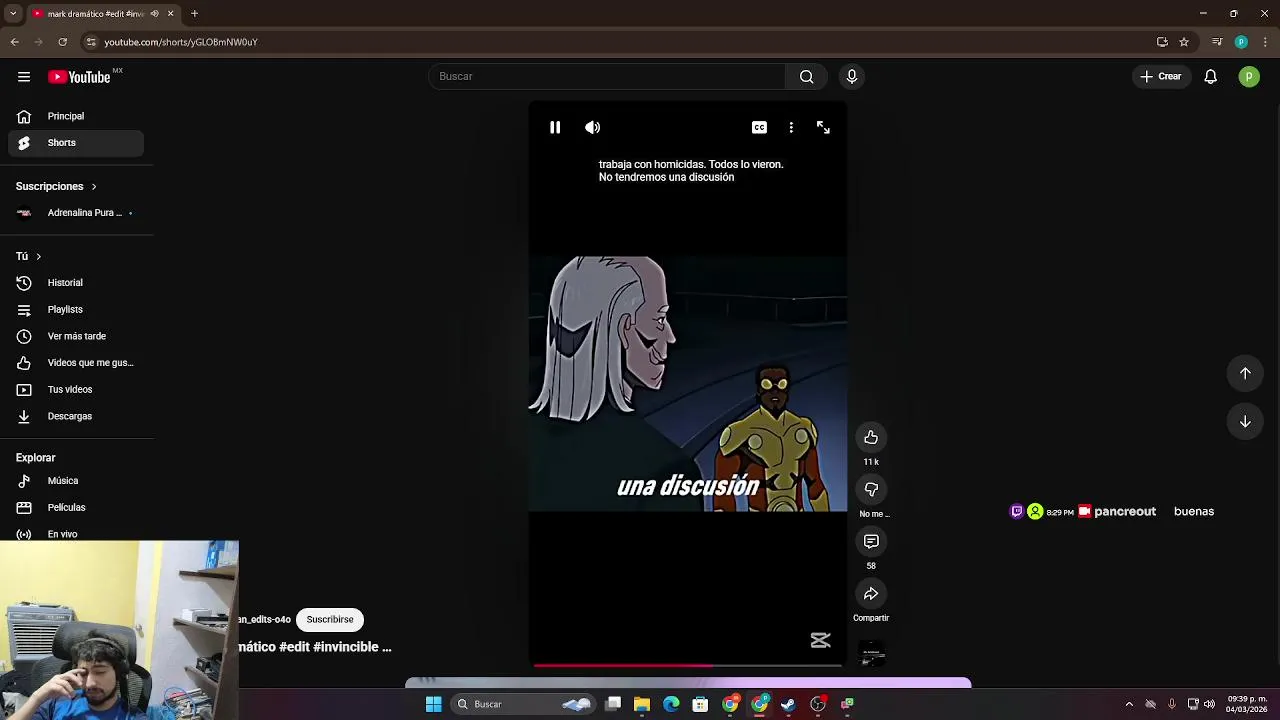Image resolution: width=1280 pixels, height=720 pixels.
Task: Go to YouTube home via the logo
Action: pos(80,77)
